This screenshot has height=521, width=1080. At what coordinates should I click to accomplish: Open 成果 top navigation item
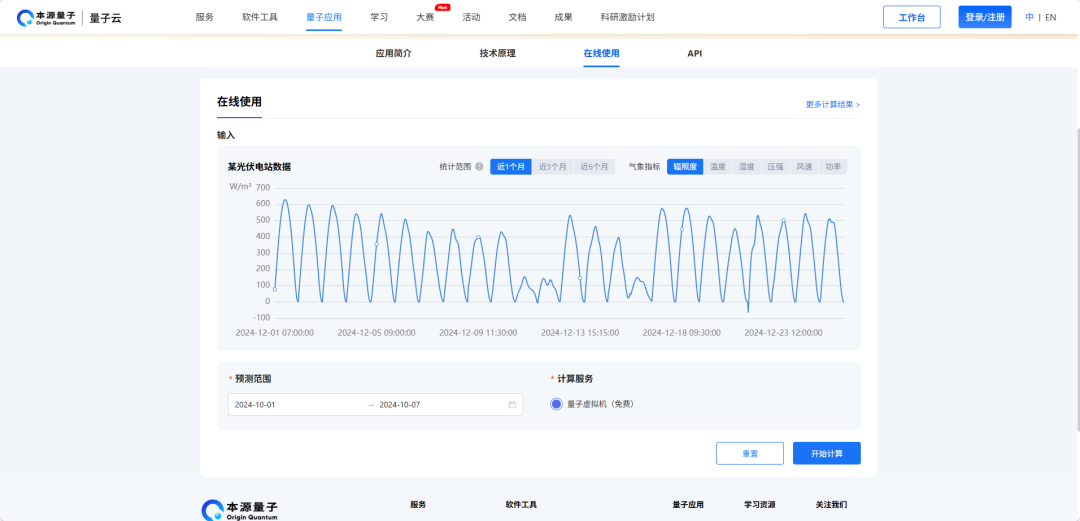click(x=563, y=17)
